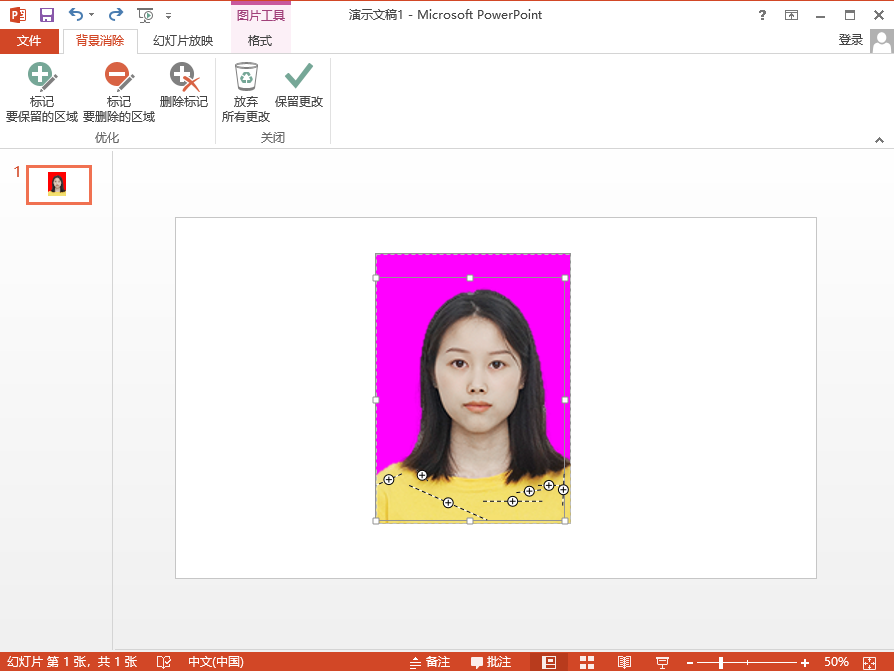Open the 批注 comments pane
Image resolution: width=894 pixels, height=671 pixels.
tap(491, 662)
